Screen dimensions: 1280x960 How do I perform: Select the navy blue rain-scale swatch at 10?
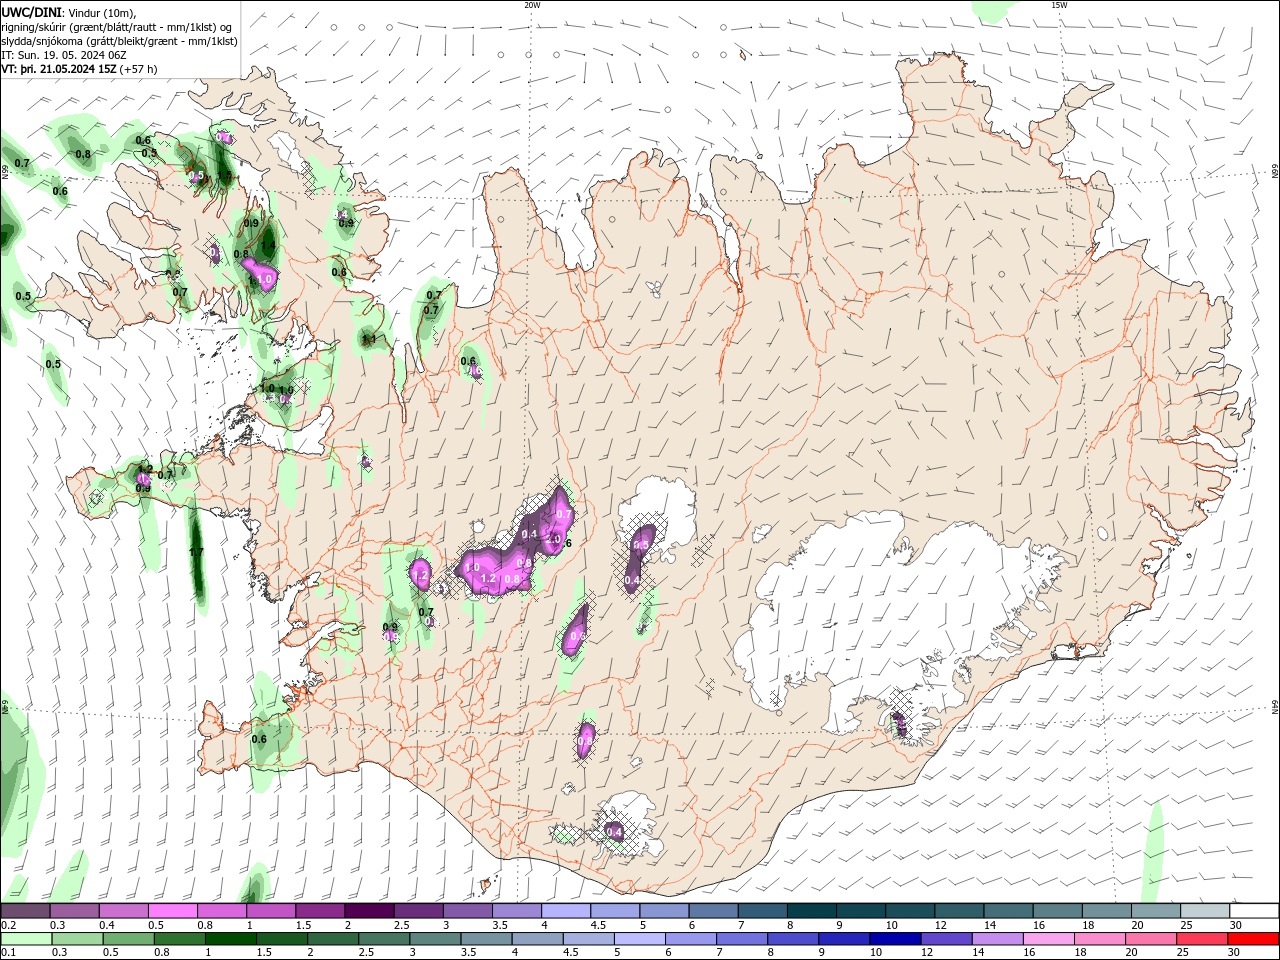point(893,939)
